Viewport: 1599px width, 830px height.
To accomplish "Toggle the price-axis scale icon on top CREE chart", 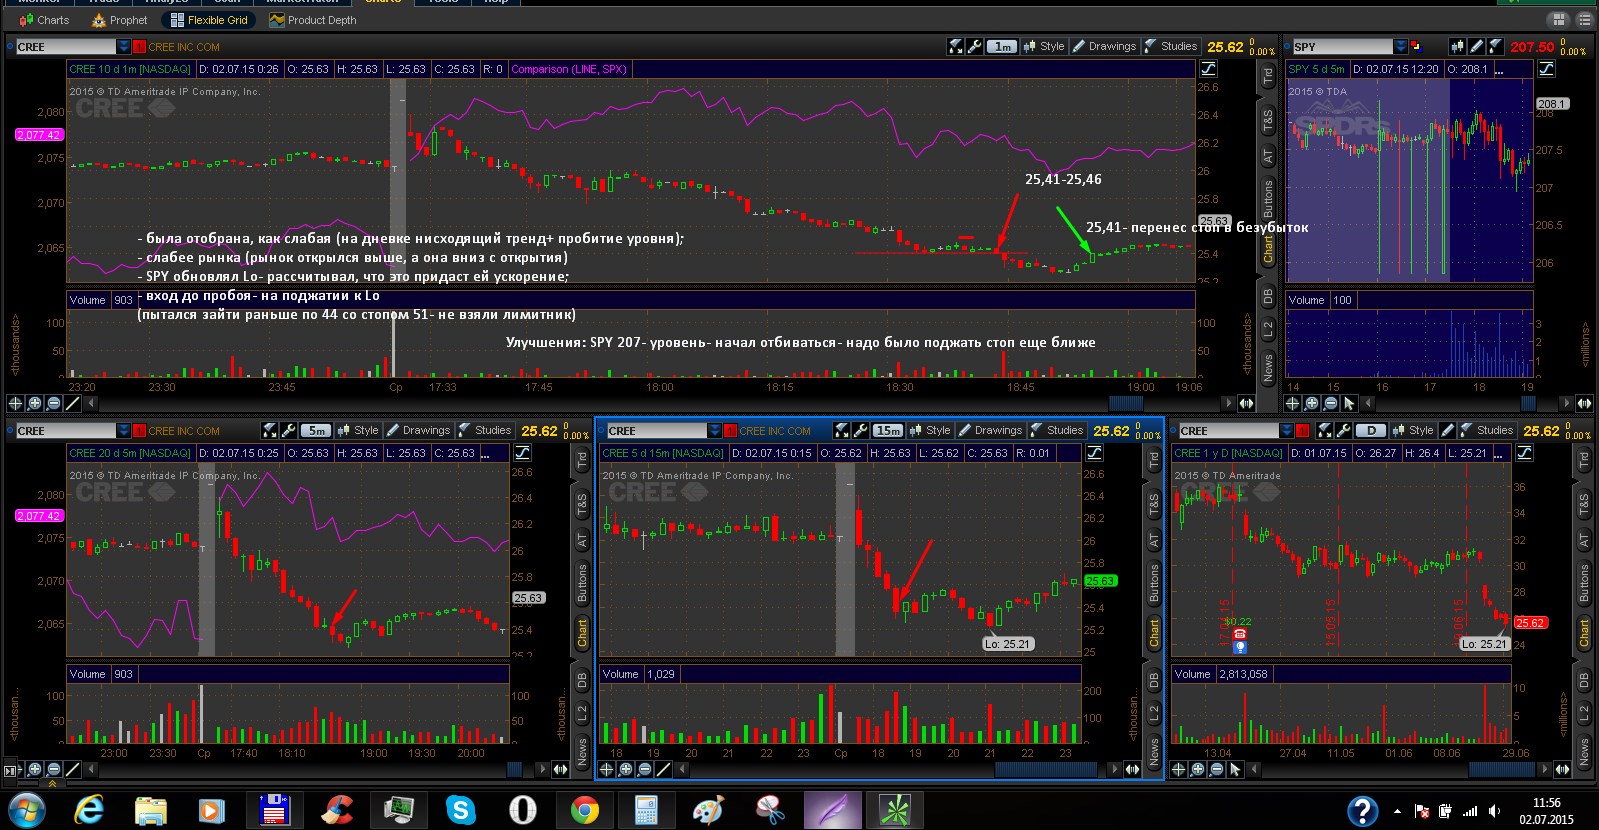I will coord(1208,69).
